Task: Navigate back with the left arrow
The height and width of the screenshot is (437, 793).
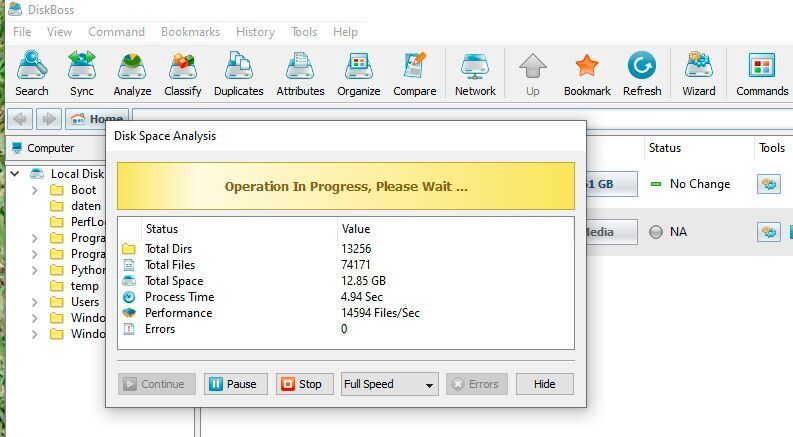Action: coord(20,119)
